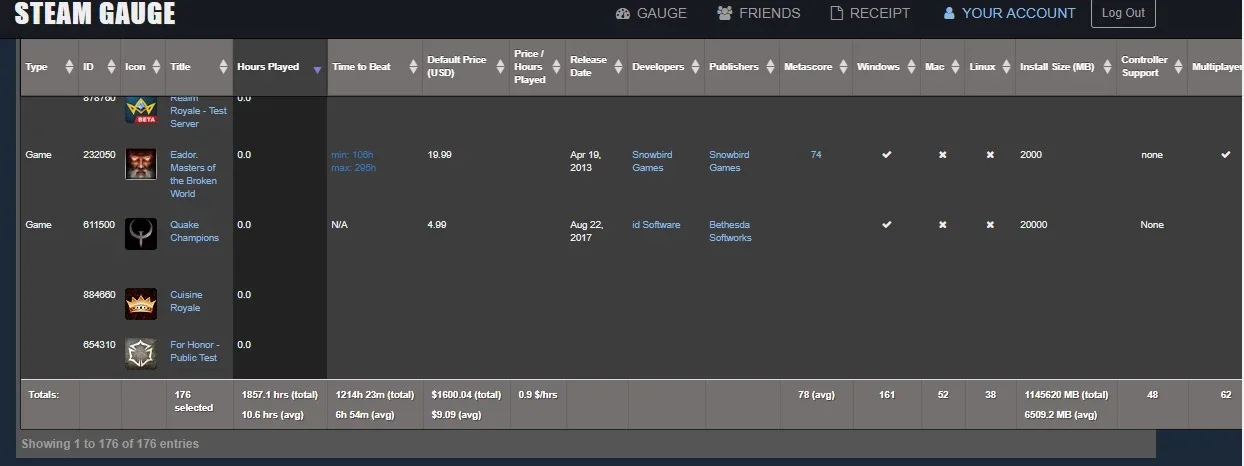
Task: Click Eador Multiplayer checkmark
Action: tap(1225, 155)
